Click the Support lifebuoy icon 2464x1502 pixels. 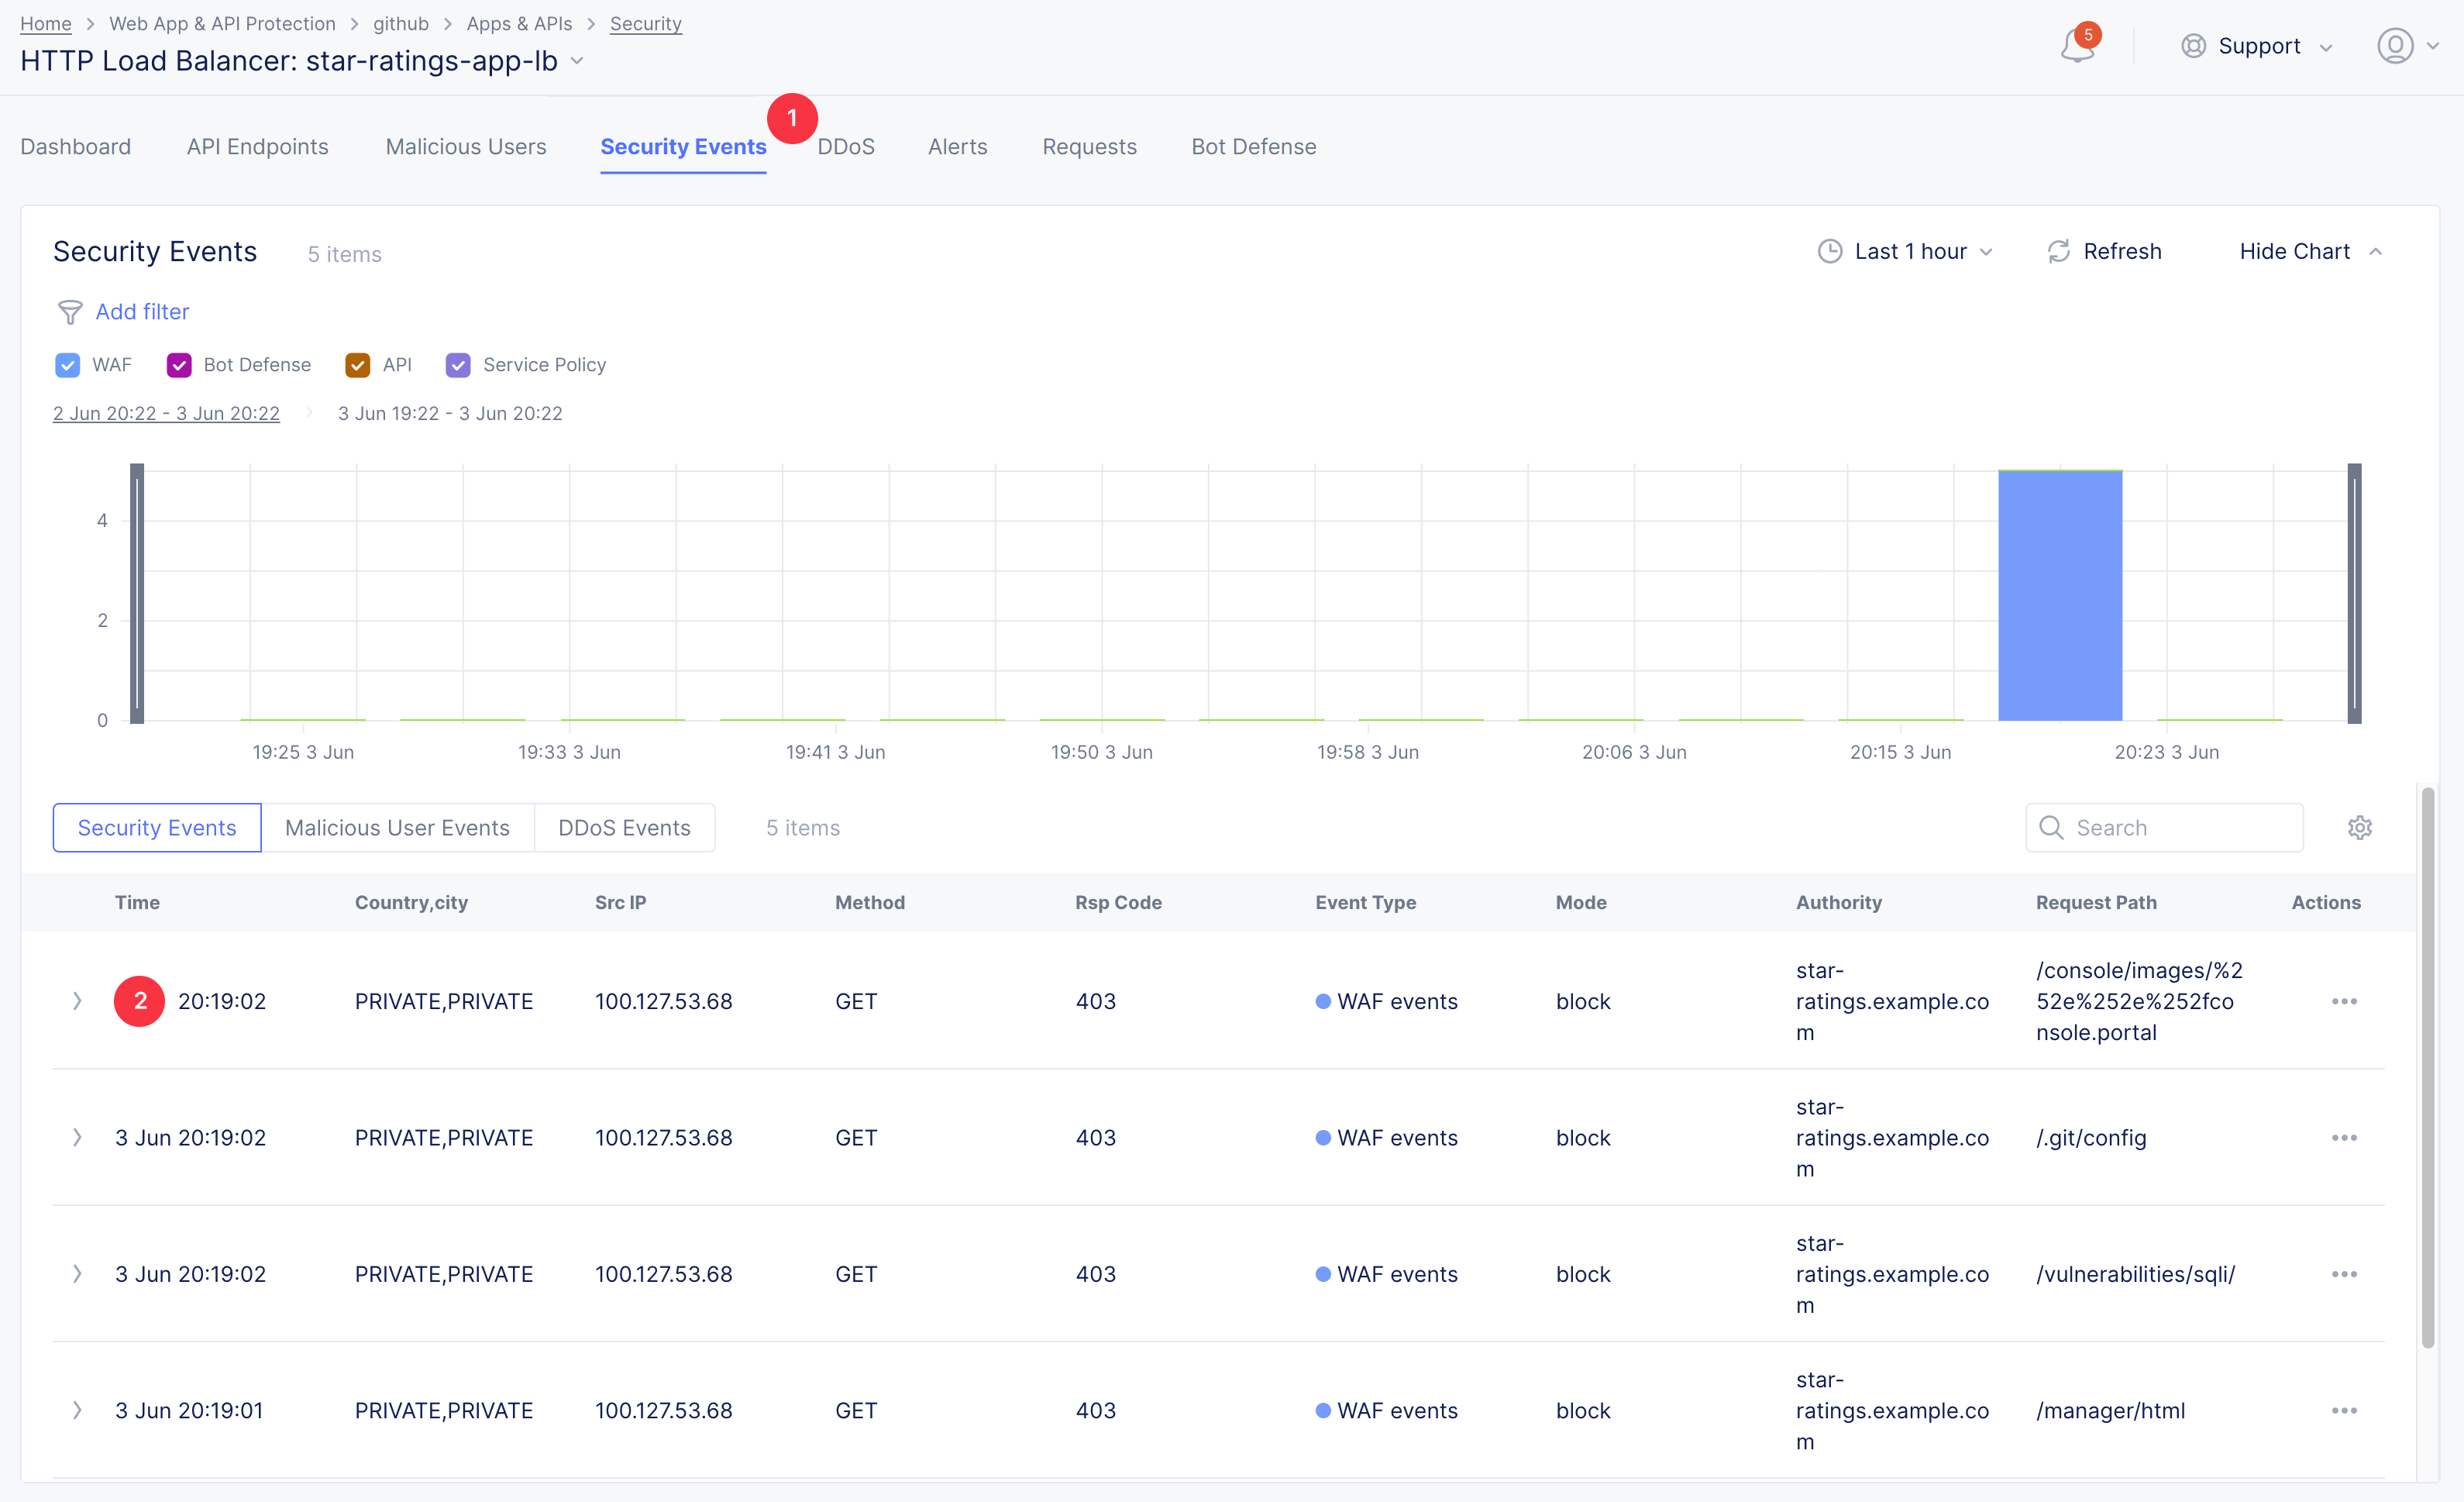(x=2193, y=46)
